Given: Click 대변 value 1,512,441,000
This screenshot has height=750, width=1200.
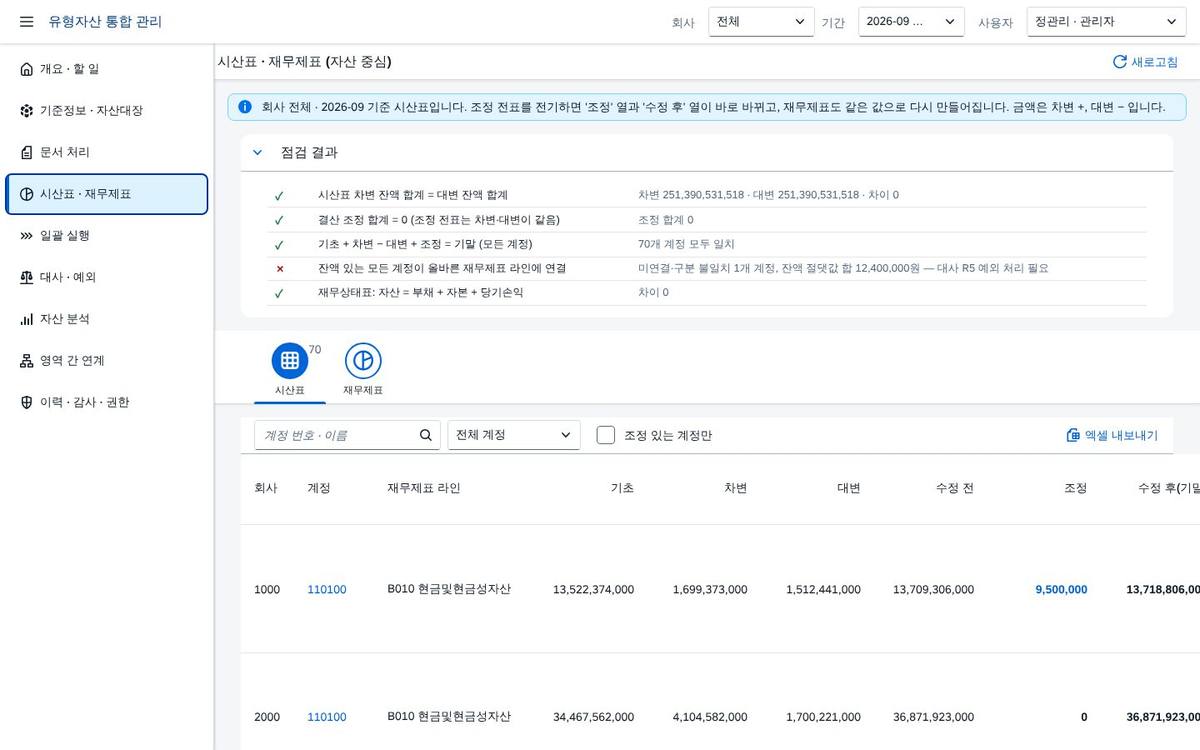Looking at the screenshot, I should click(823, 590).
